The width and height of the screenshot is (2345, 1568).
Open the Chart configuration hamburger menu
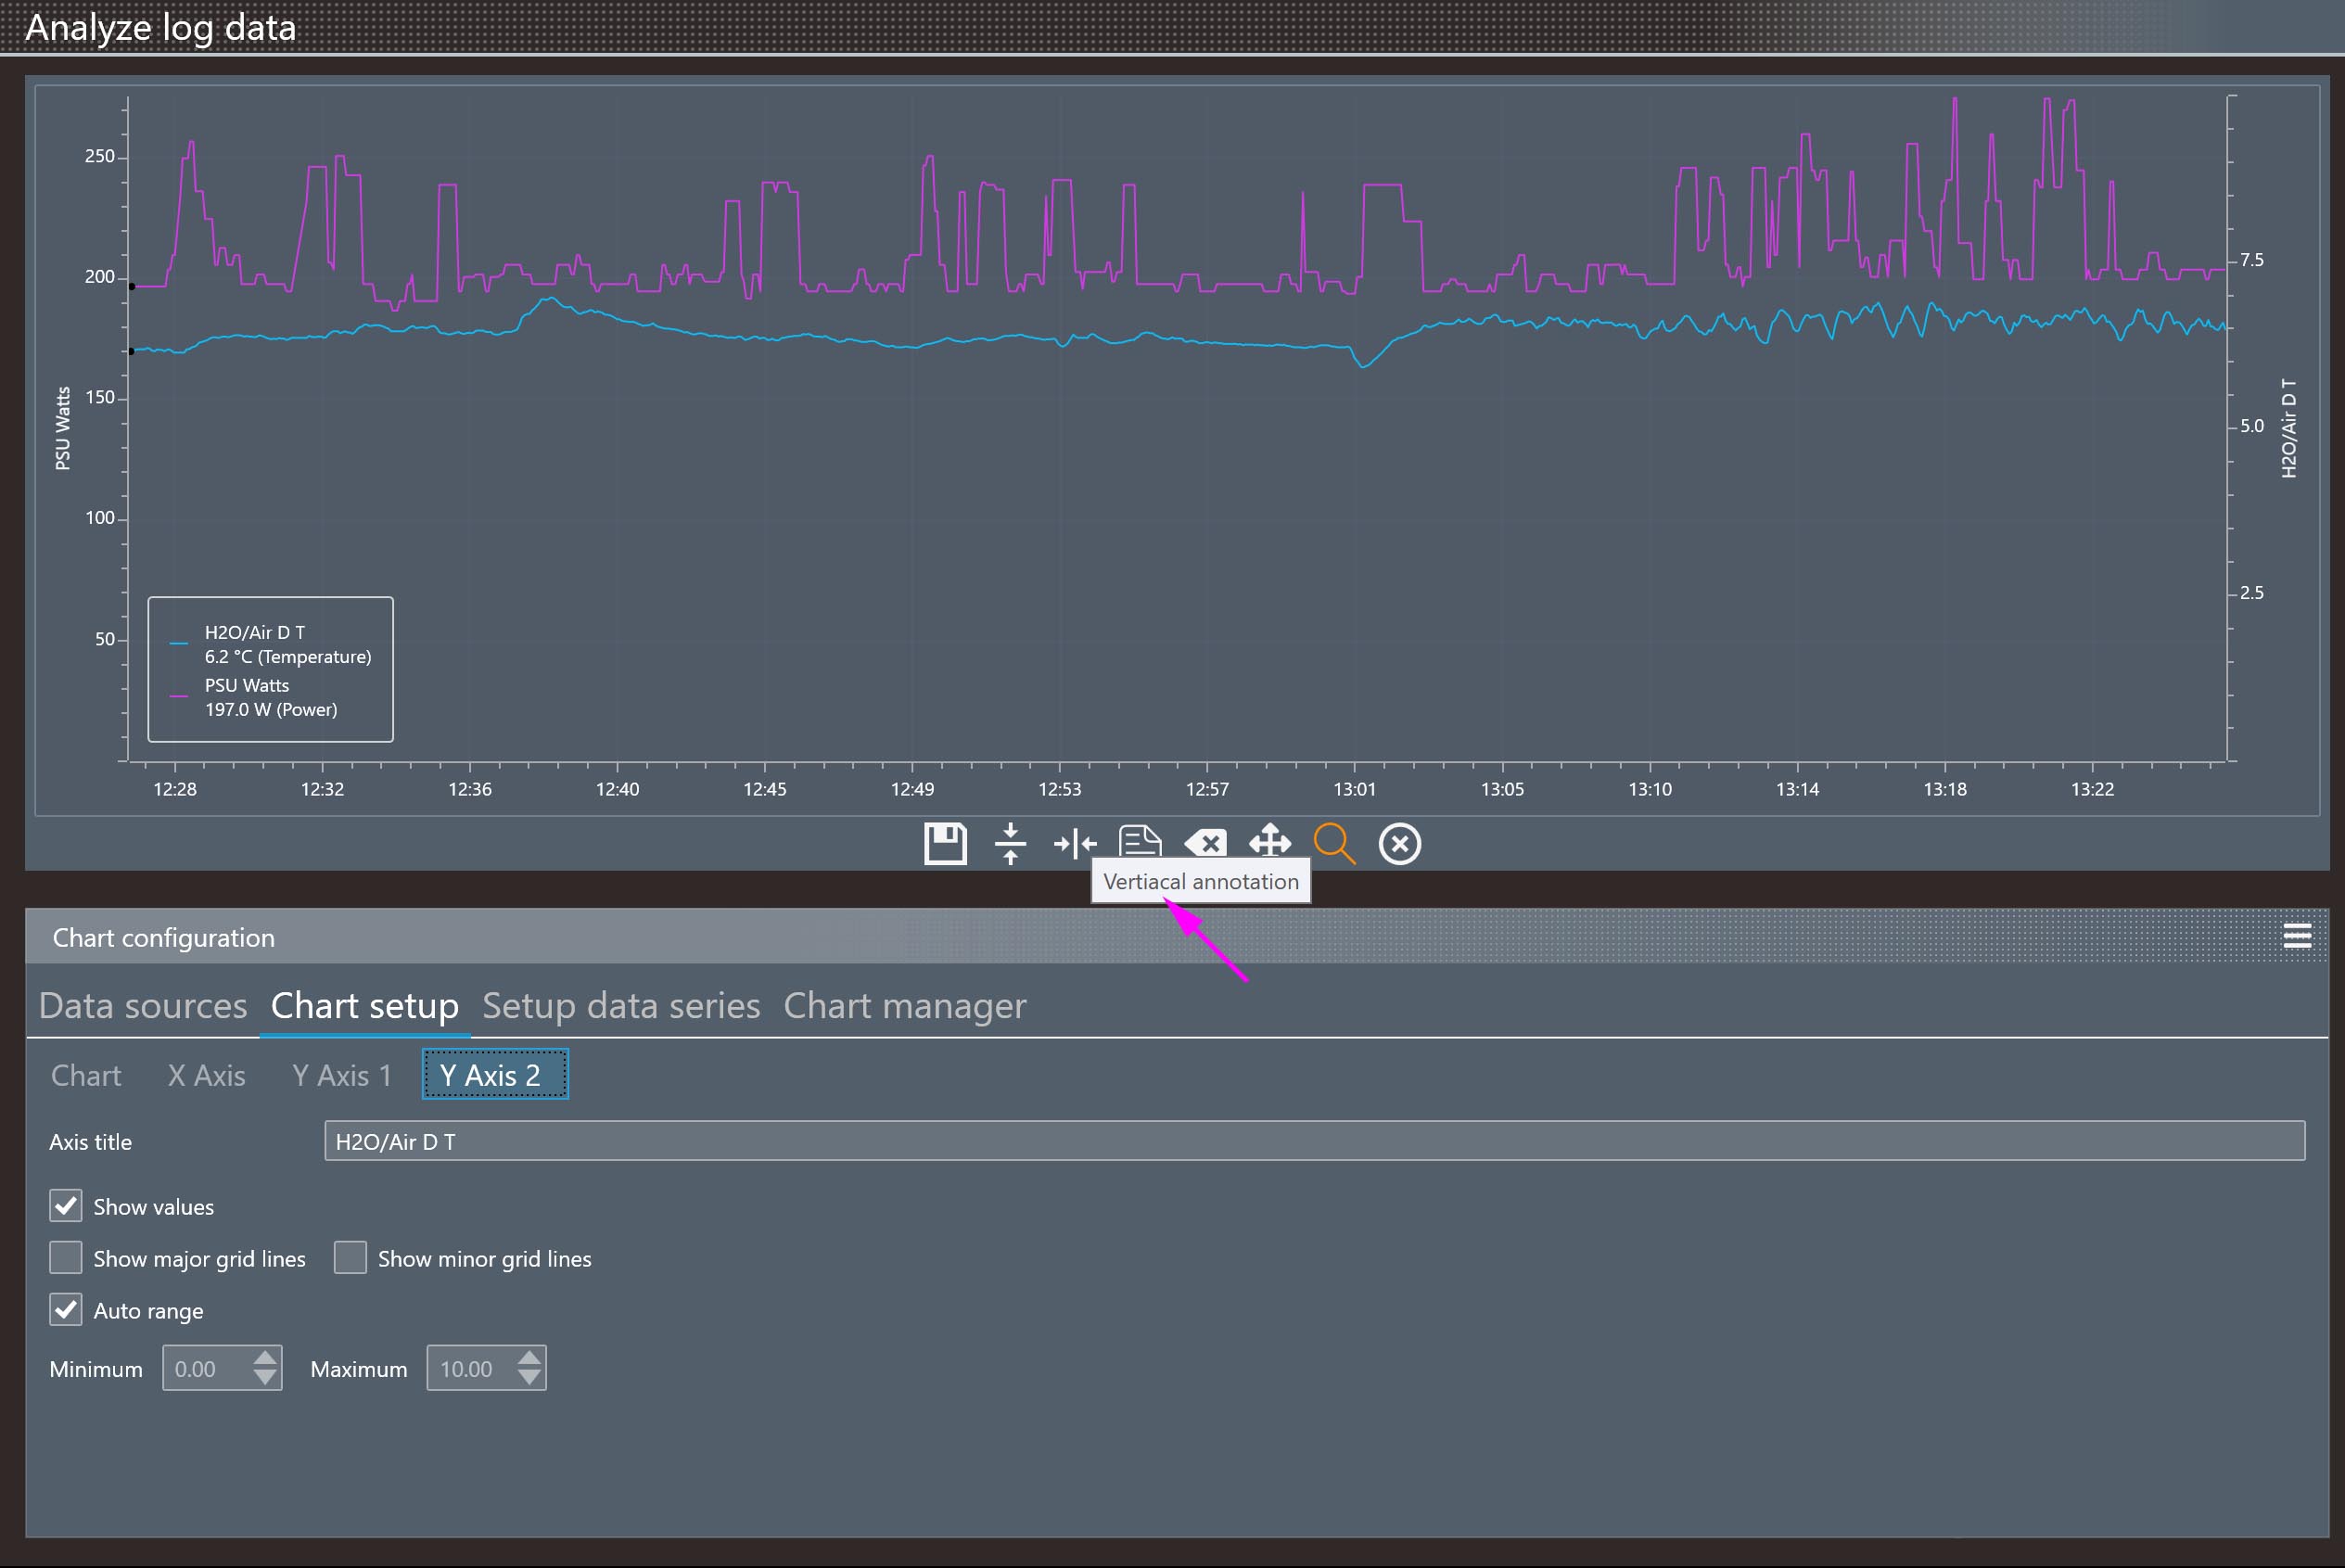pos(2297,936)
